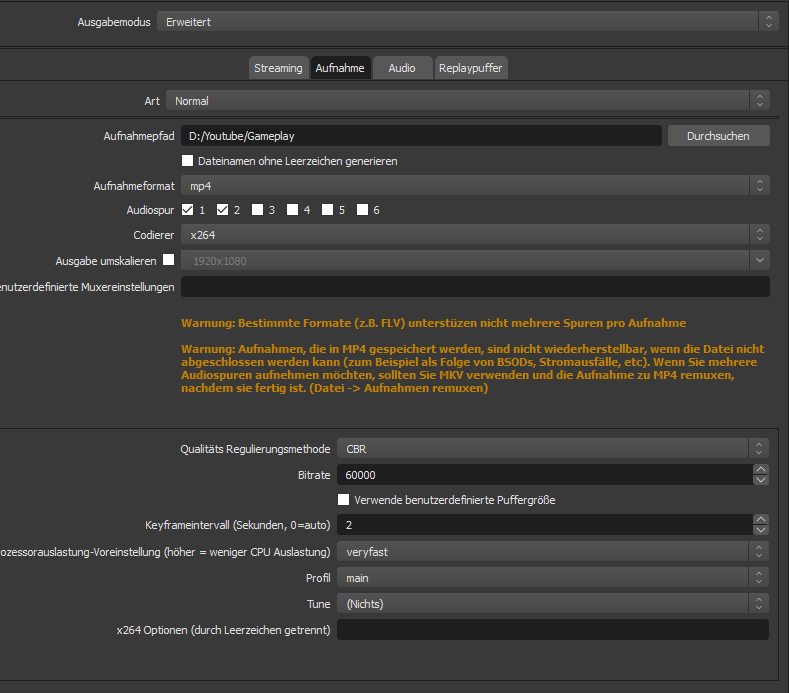Open the Aufnahmeformat dropdown showing mp4

[475, 186]
